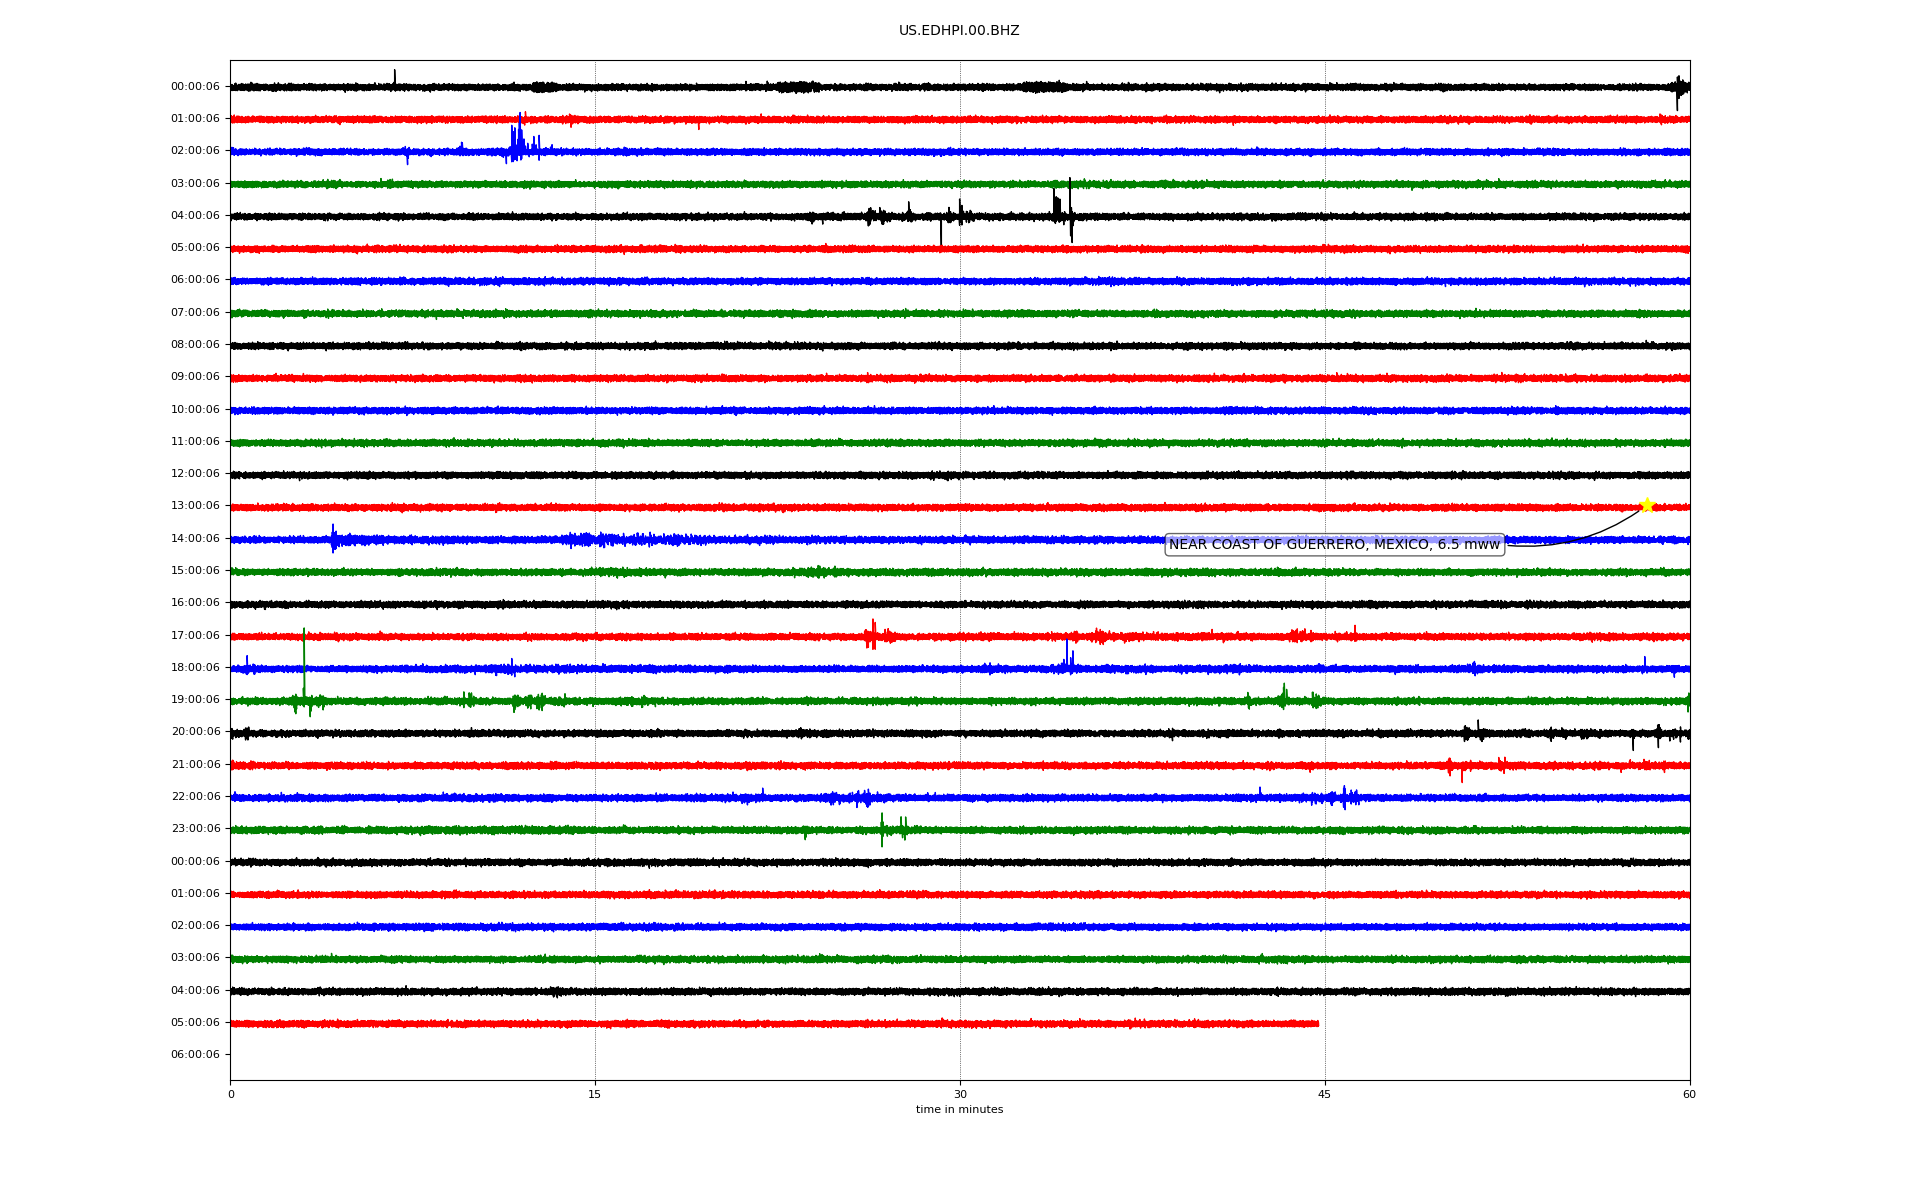Click the 13:00:06 time label
The image size is (1920, 1200).
click(x=195, y=506)
